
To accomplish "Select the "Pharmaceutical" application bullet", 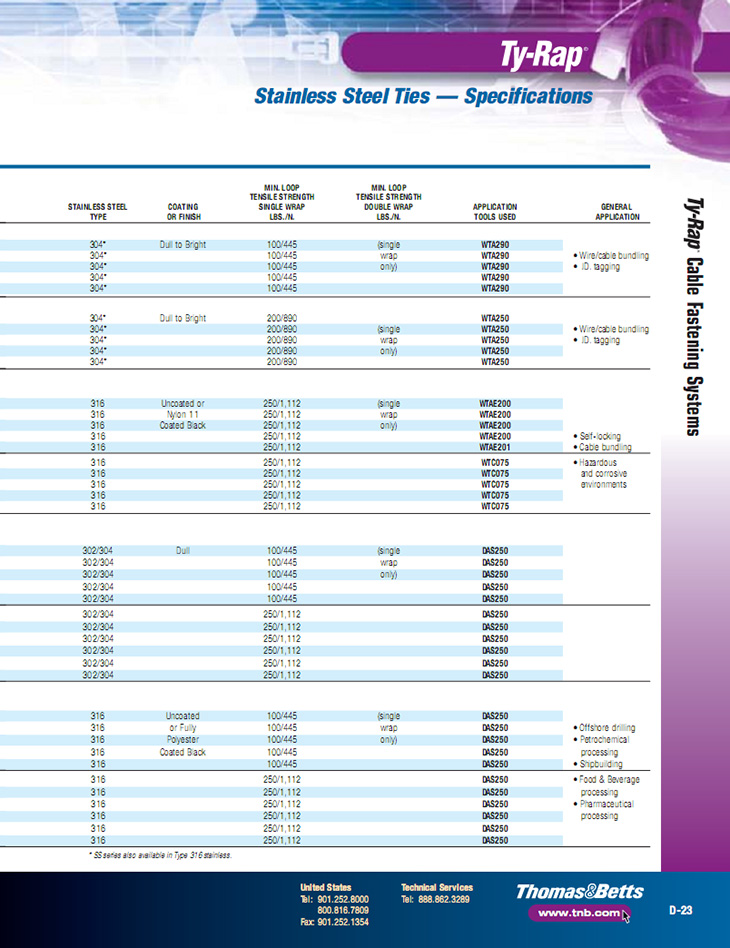I will click(604, 804).
